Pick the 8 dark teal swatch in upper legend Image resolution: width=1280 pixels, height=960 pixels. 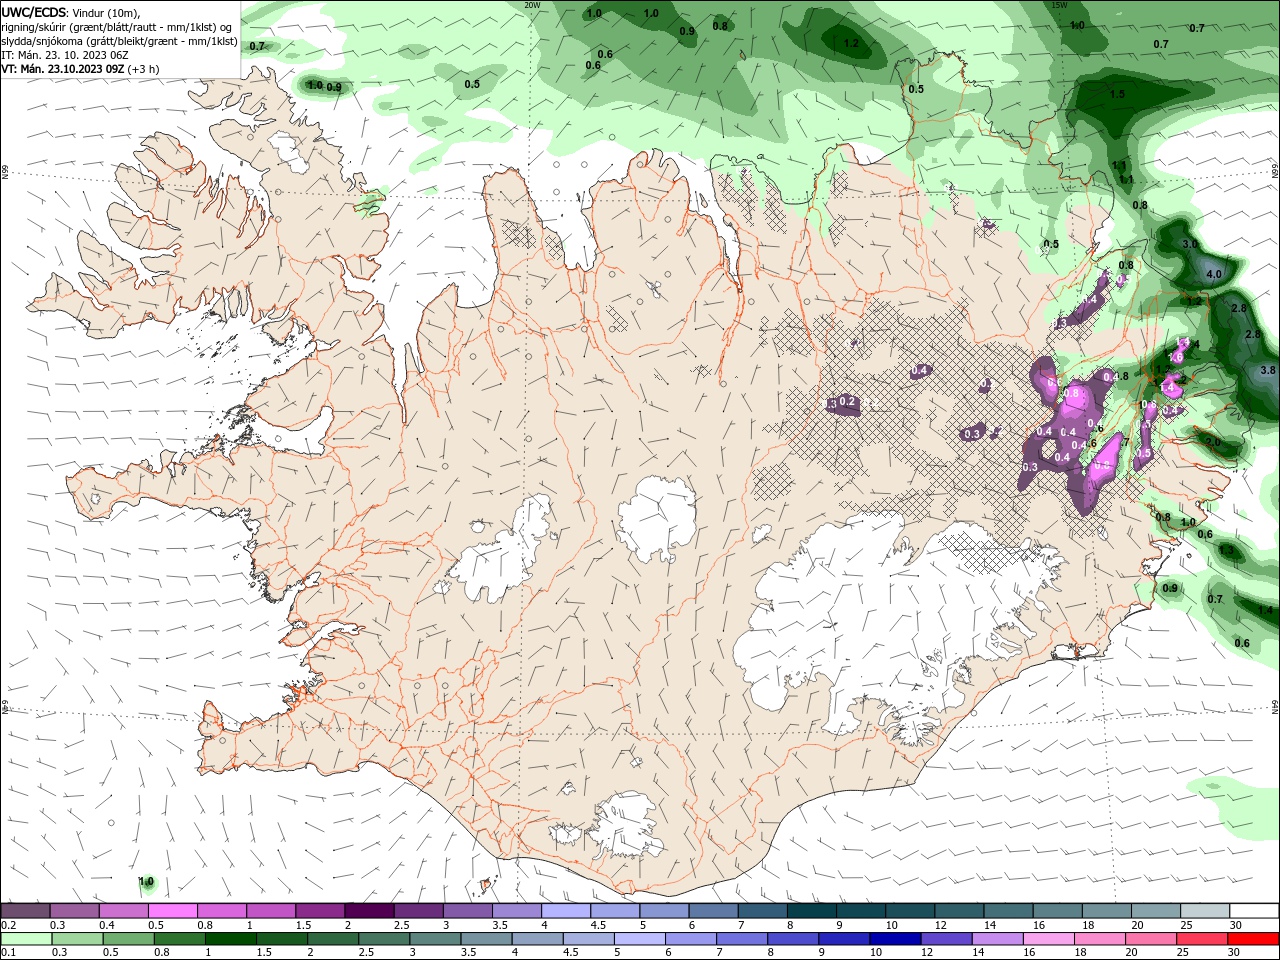812,910
